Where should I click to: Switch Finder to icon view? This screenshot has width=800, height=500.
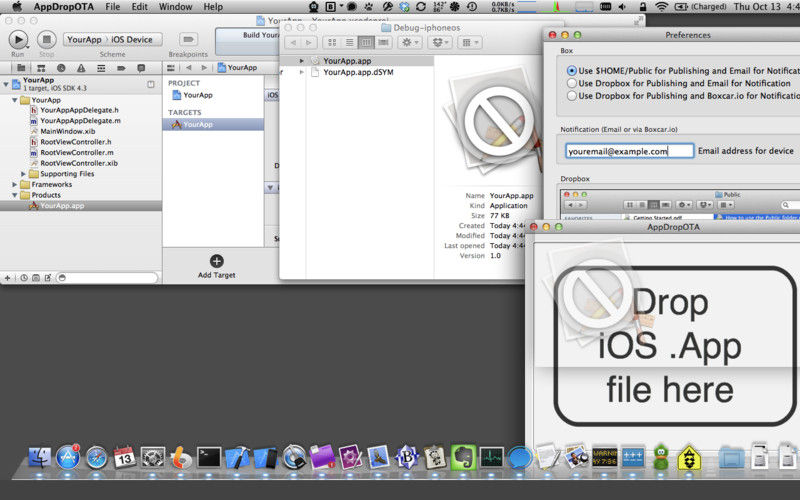(x=332, y=42)
